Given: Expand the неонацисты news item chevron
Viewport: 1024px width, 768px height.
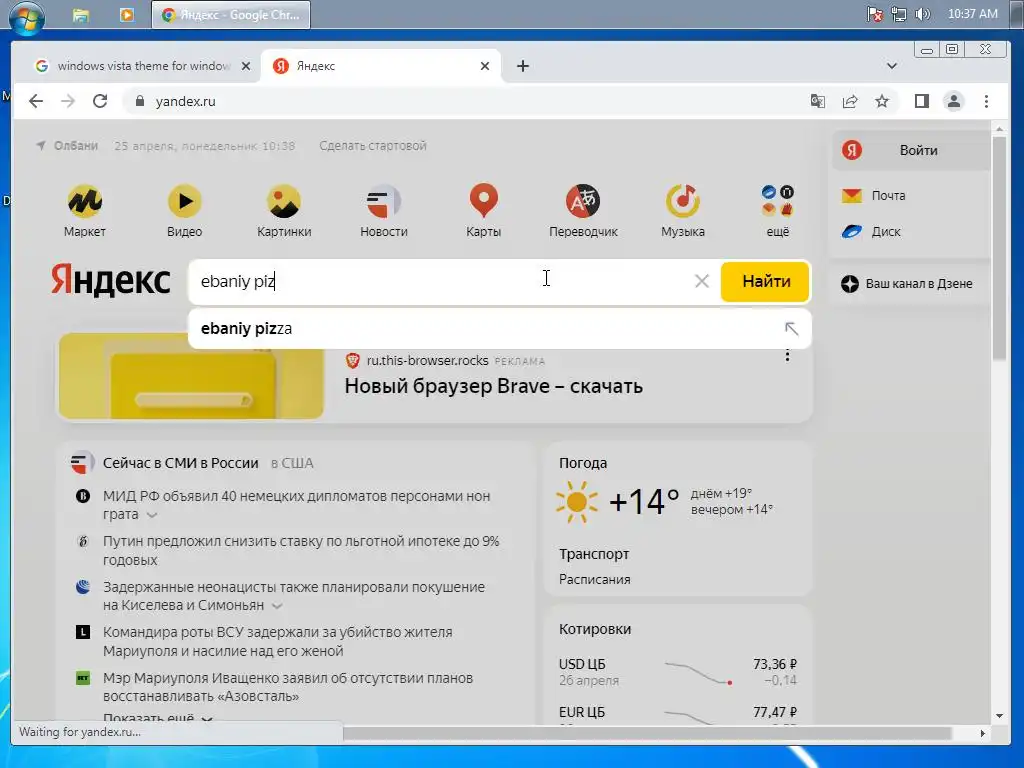Looking at the screenshot, I should (x=277, y=606).
